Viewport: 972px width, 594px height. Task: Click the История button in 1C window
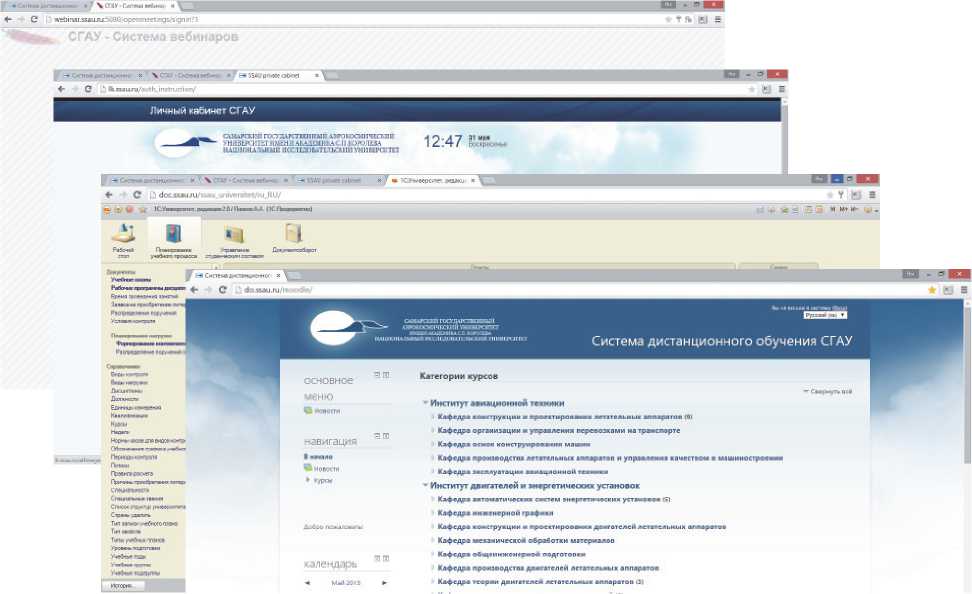[x=122, y=585]
